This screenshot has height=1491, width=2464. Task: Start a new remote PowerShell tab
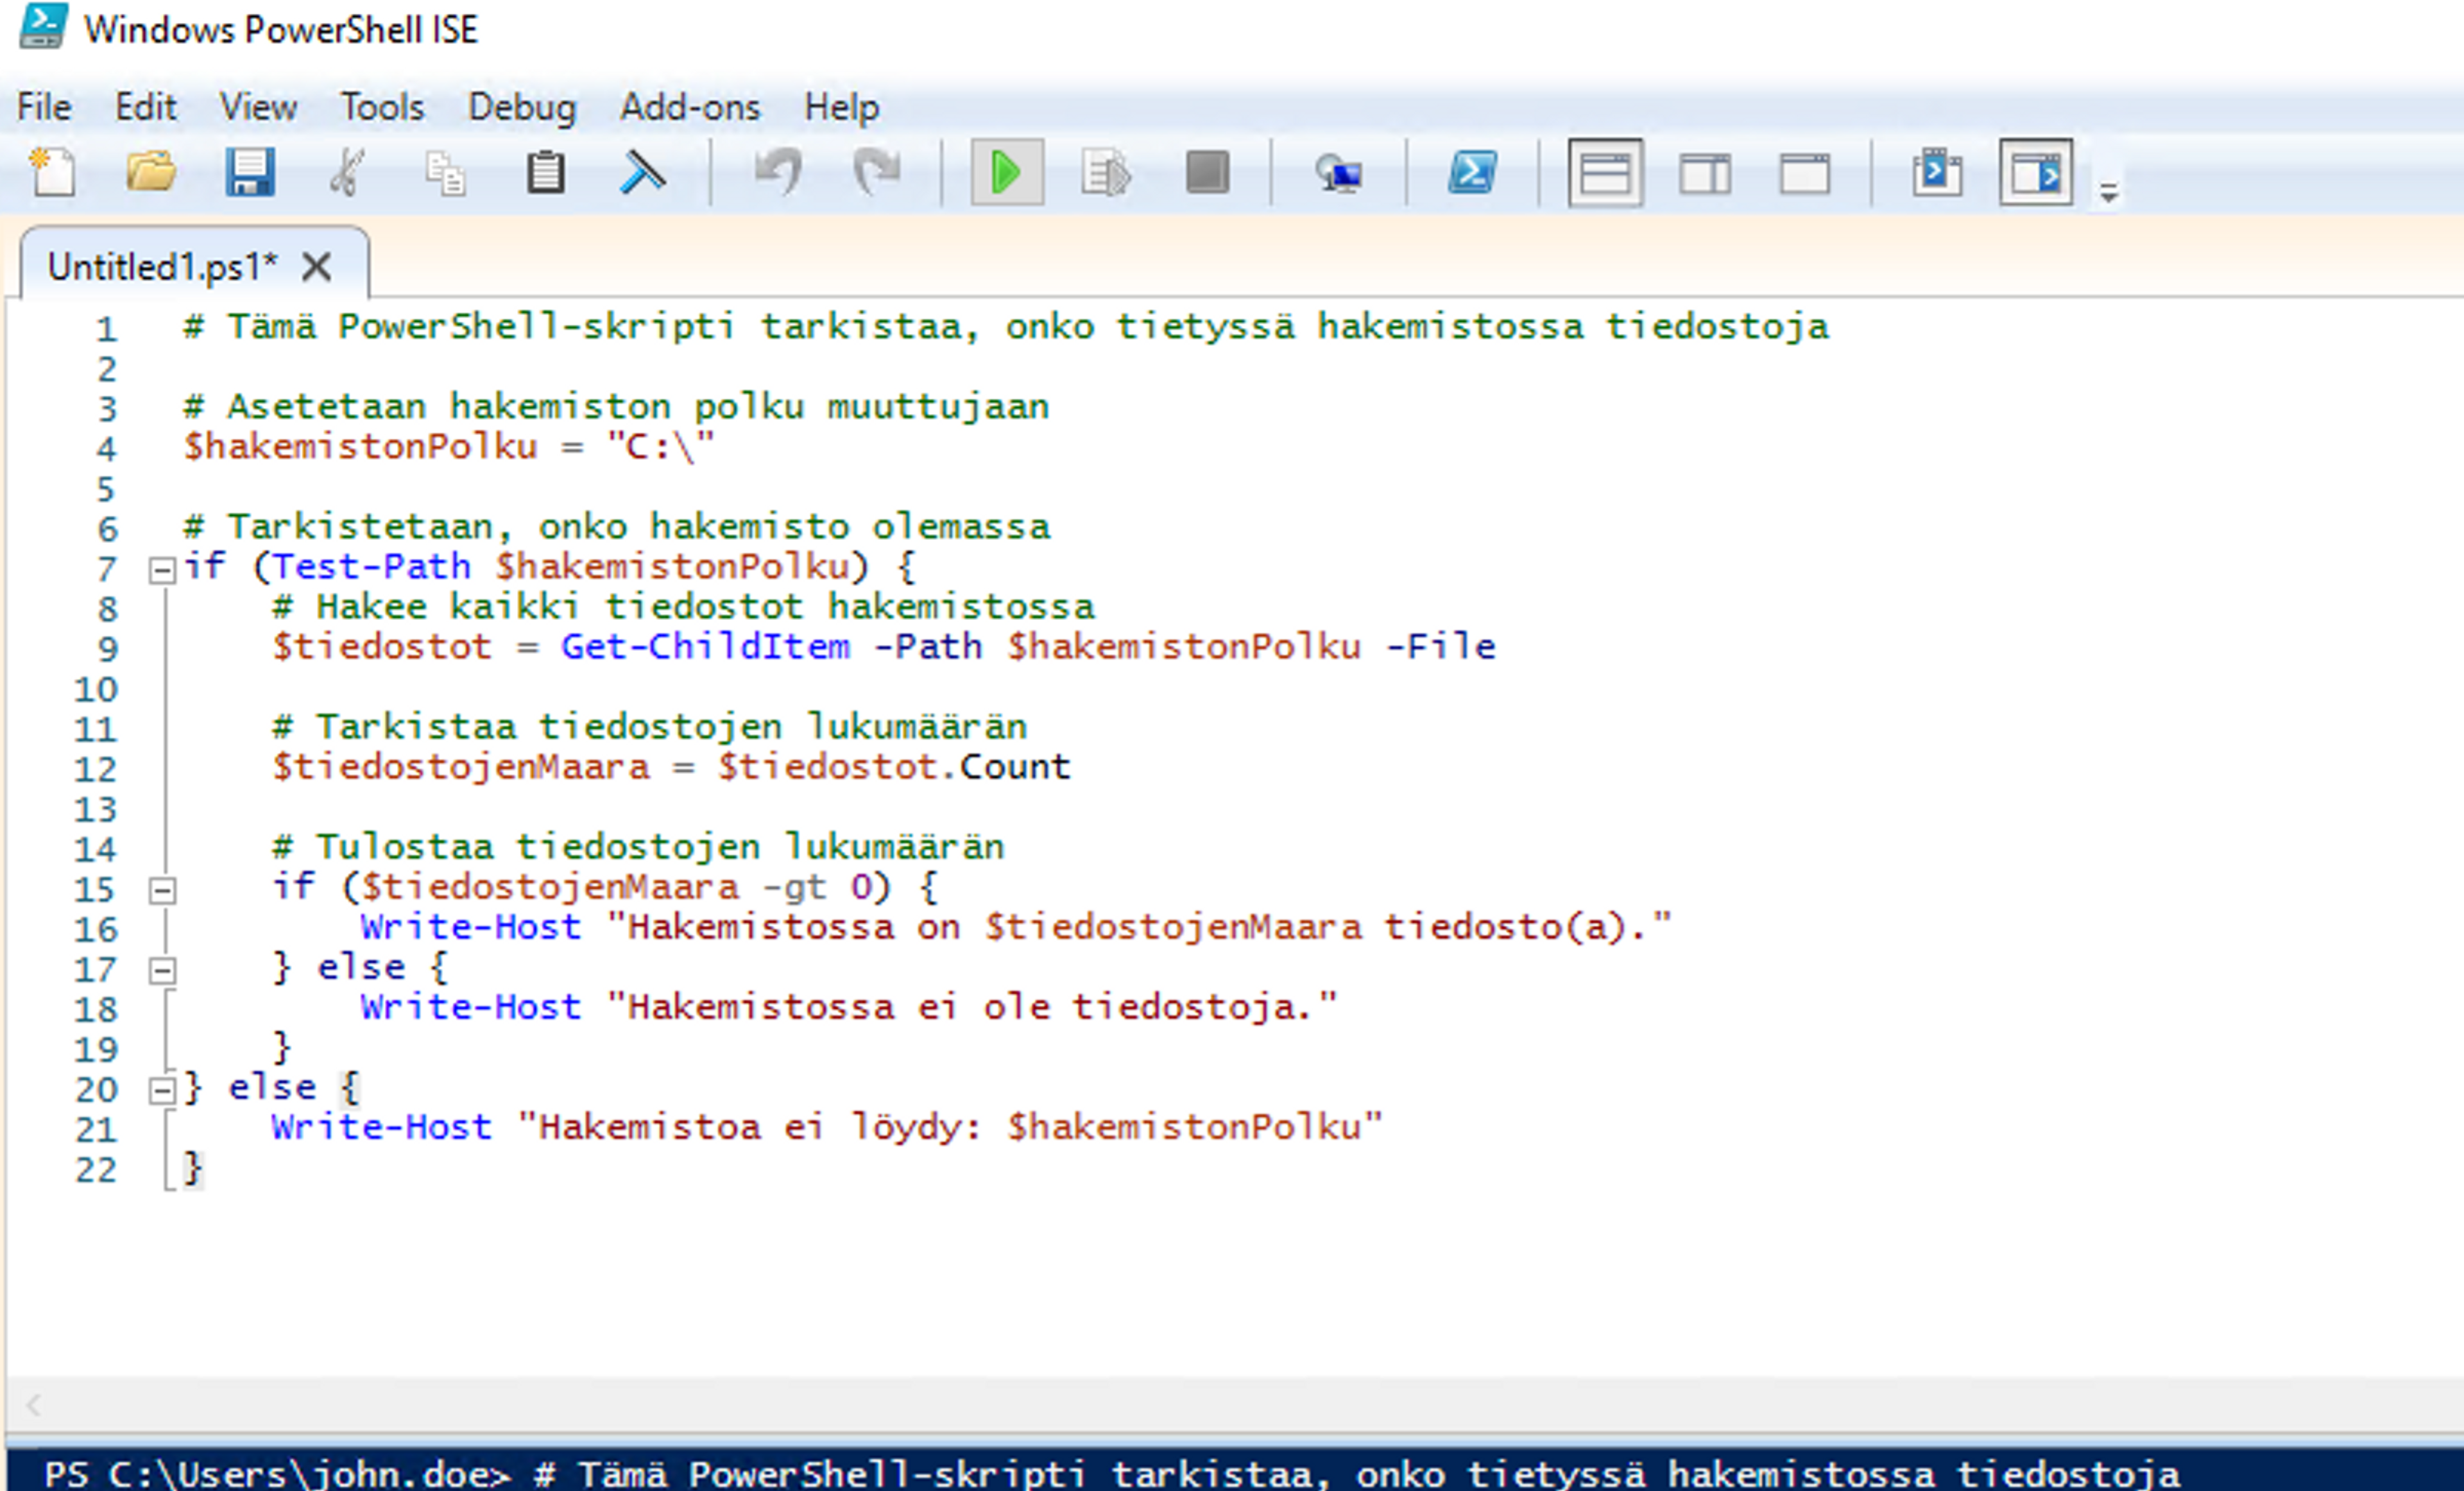1338,172
